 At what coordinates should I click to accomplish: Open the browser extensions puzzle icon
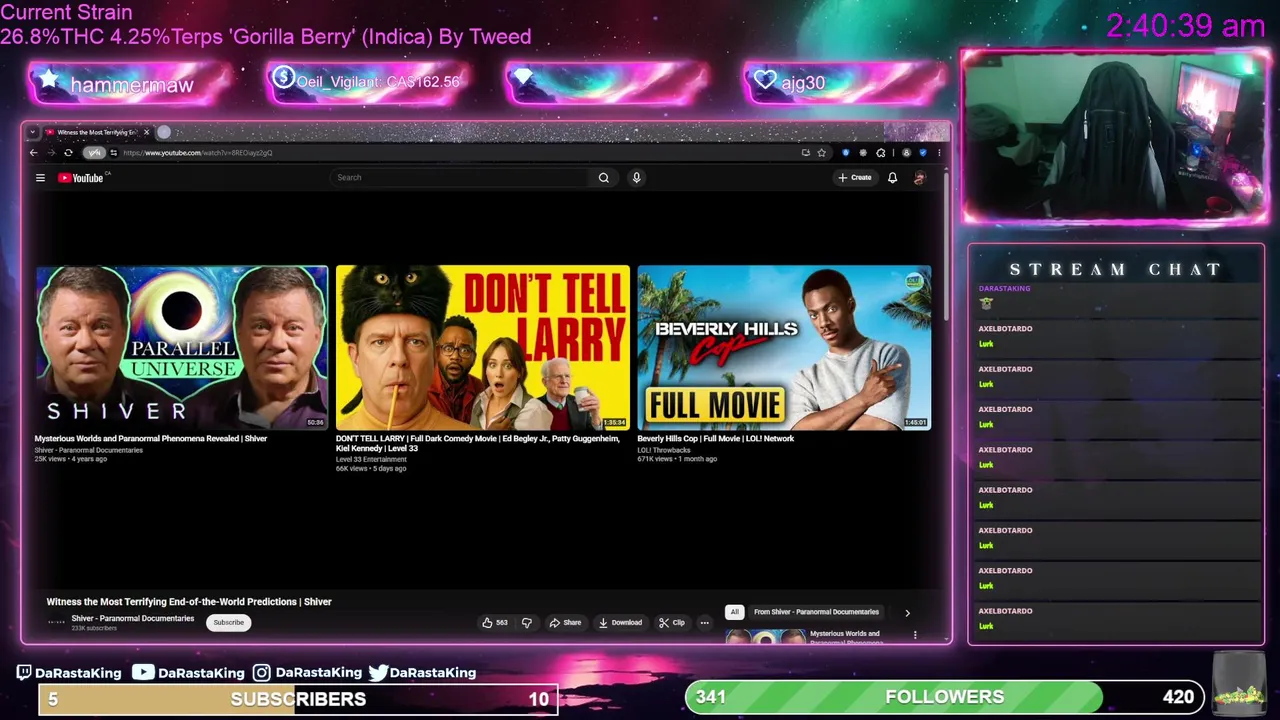point(880,153)
